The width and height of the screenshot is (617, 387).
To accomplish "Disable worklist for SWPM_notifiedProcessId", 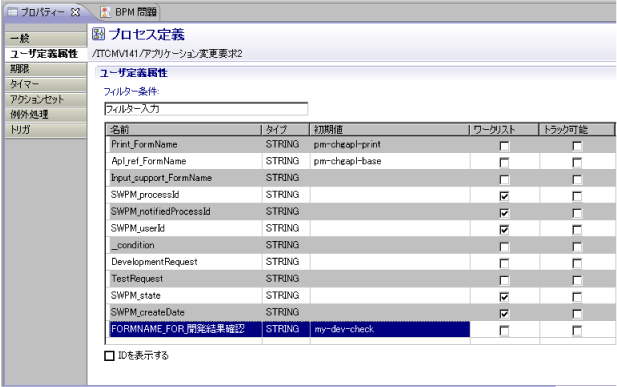I will click(x=504, y=213).
